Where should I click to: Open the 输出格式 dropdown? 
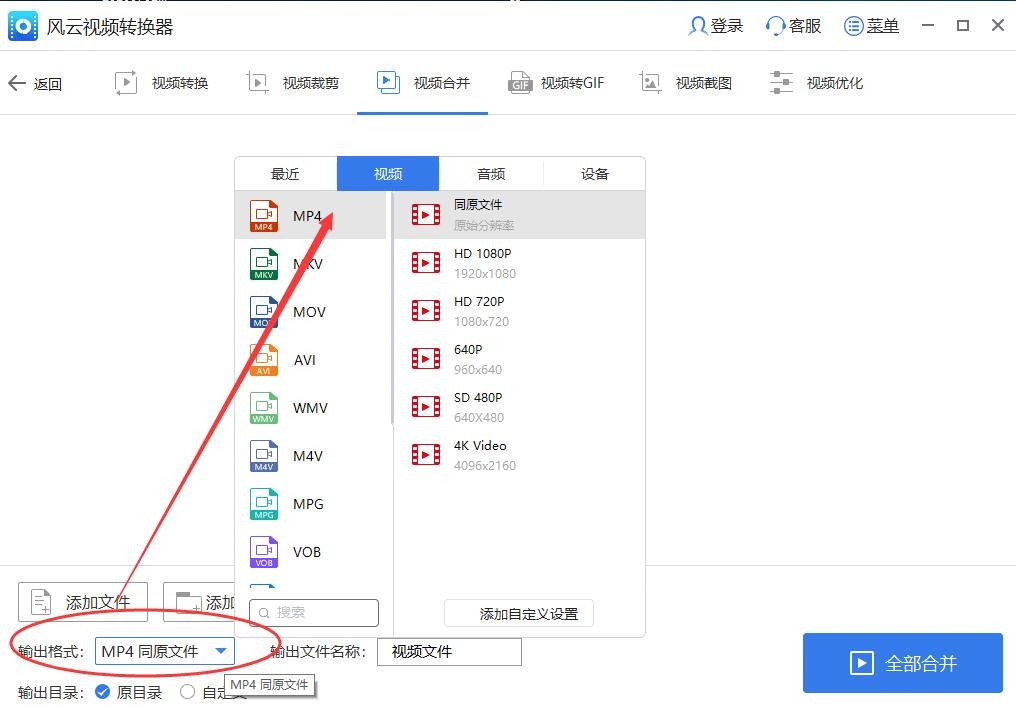pos(164,651)
